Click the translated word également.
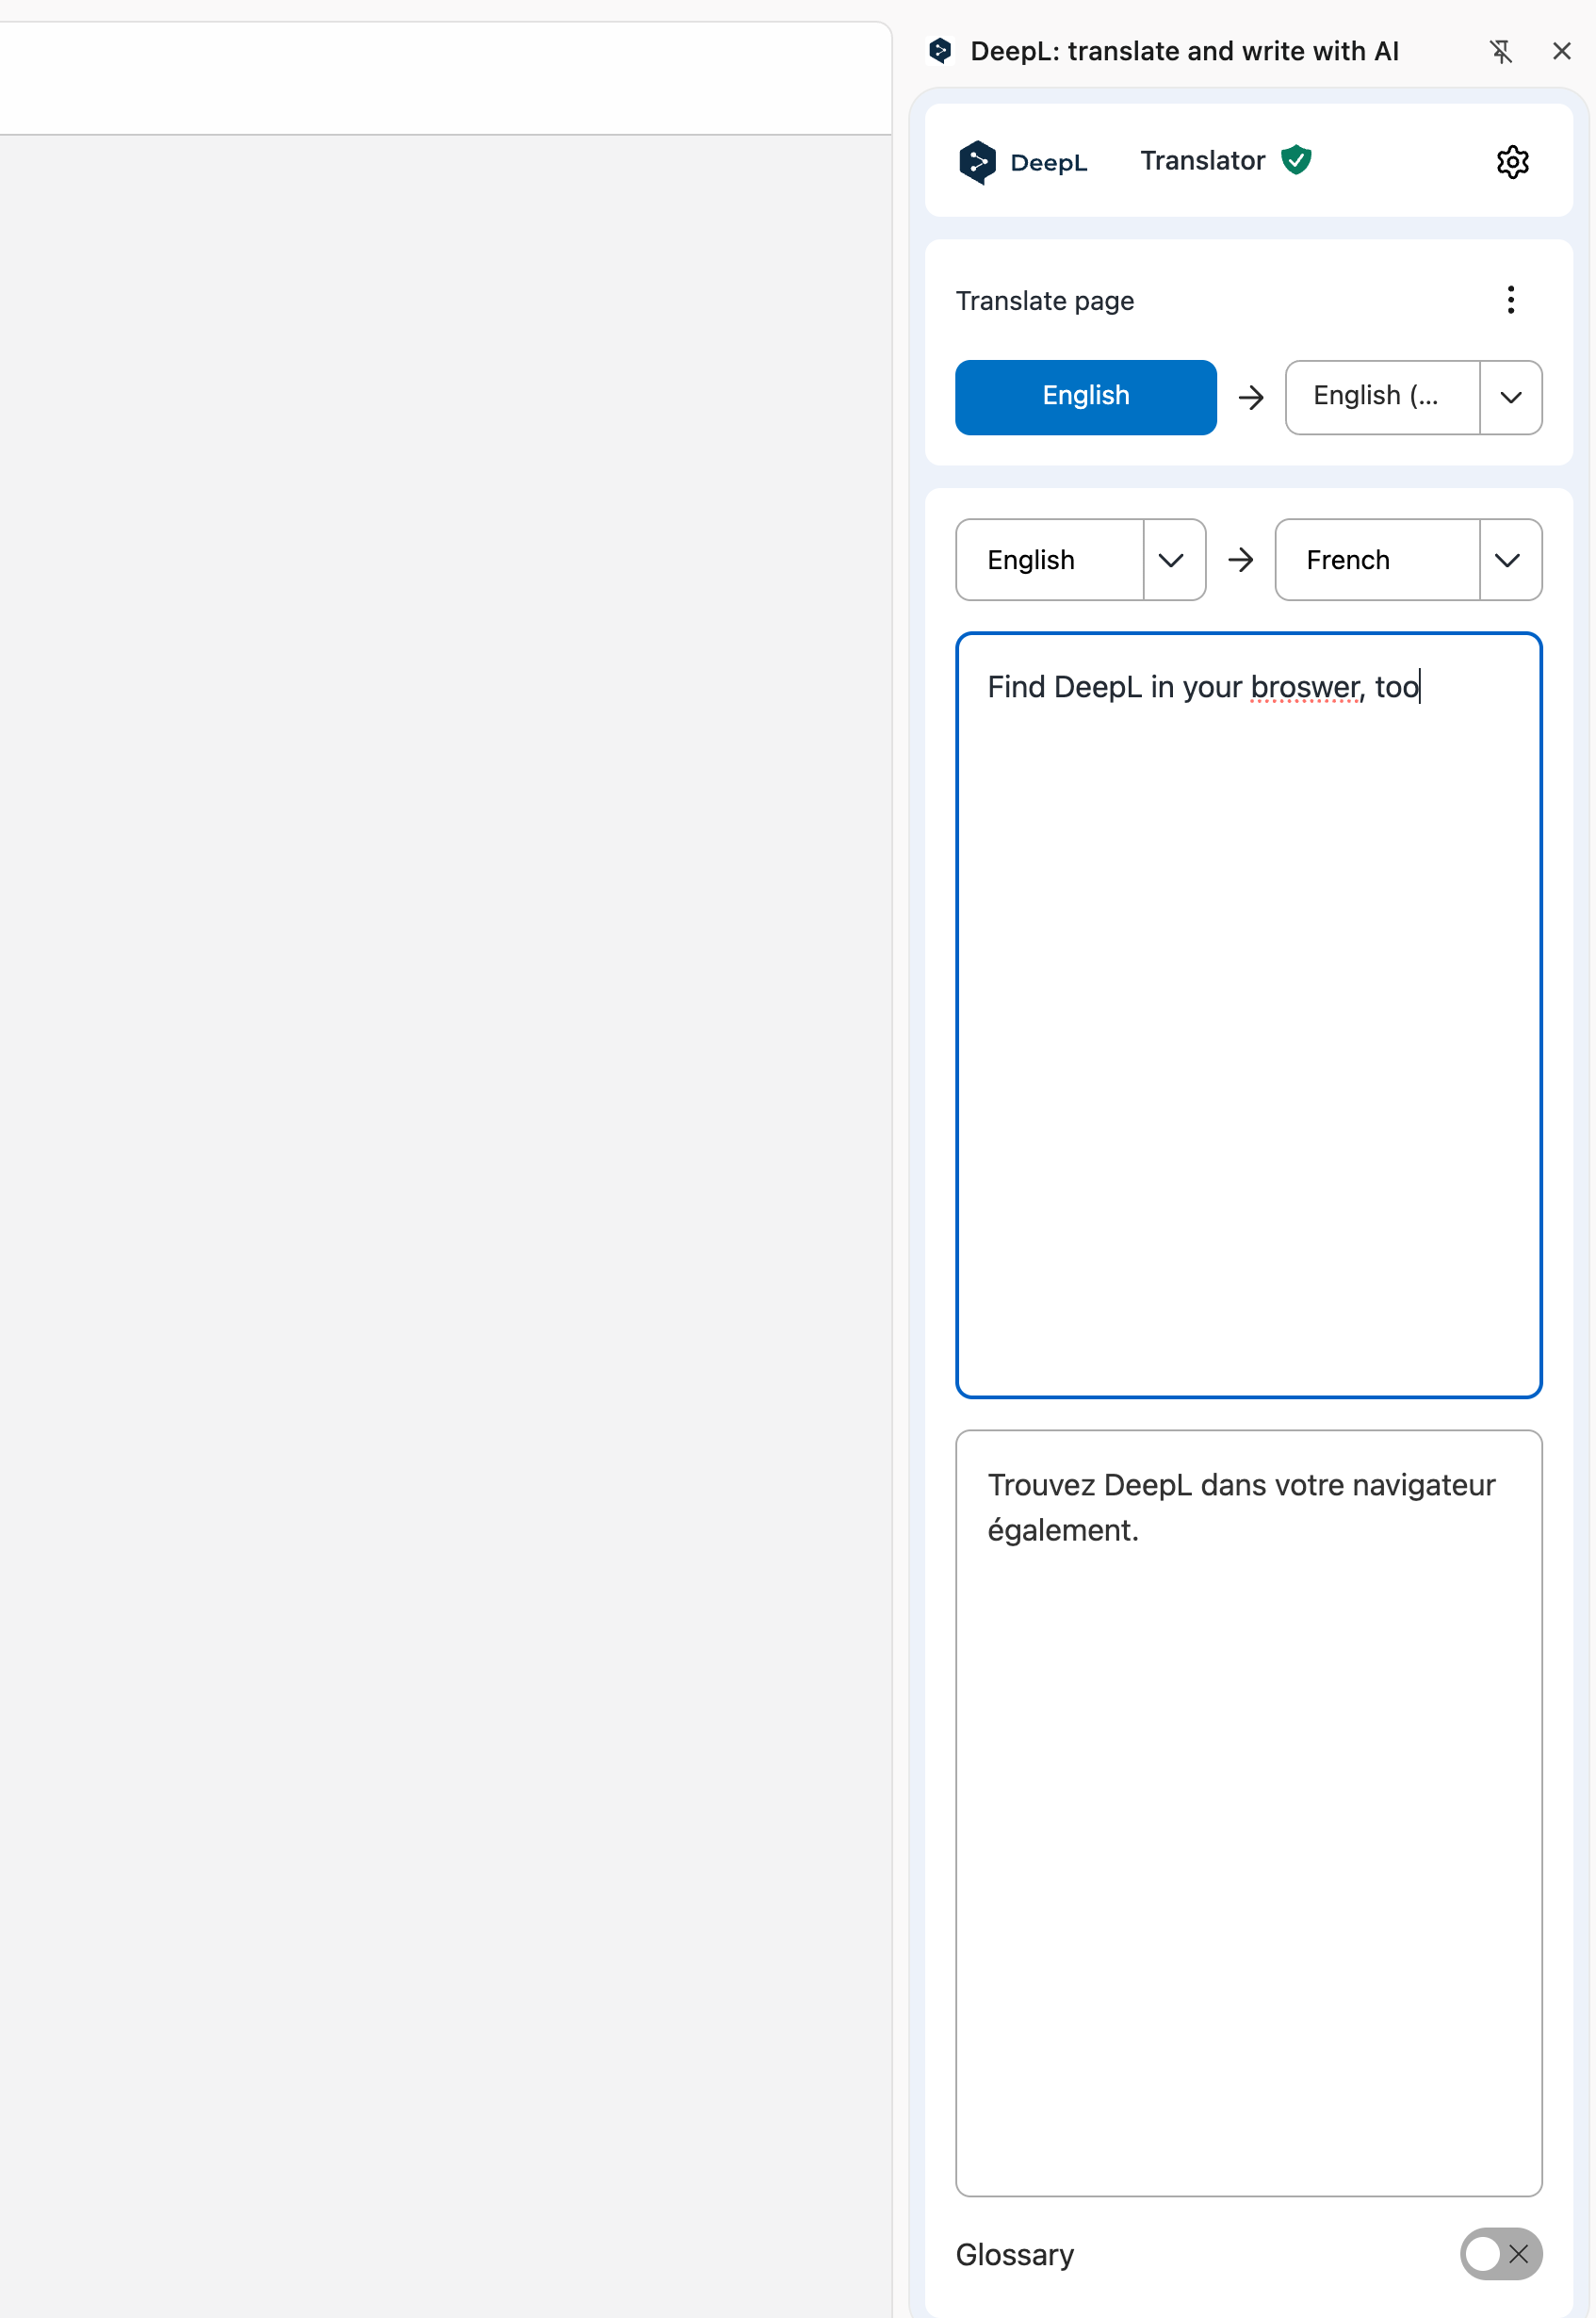 [x=1063, y=1531]
